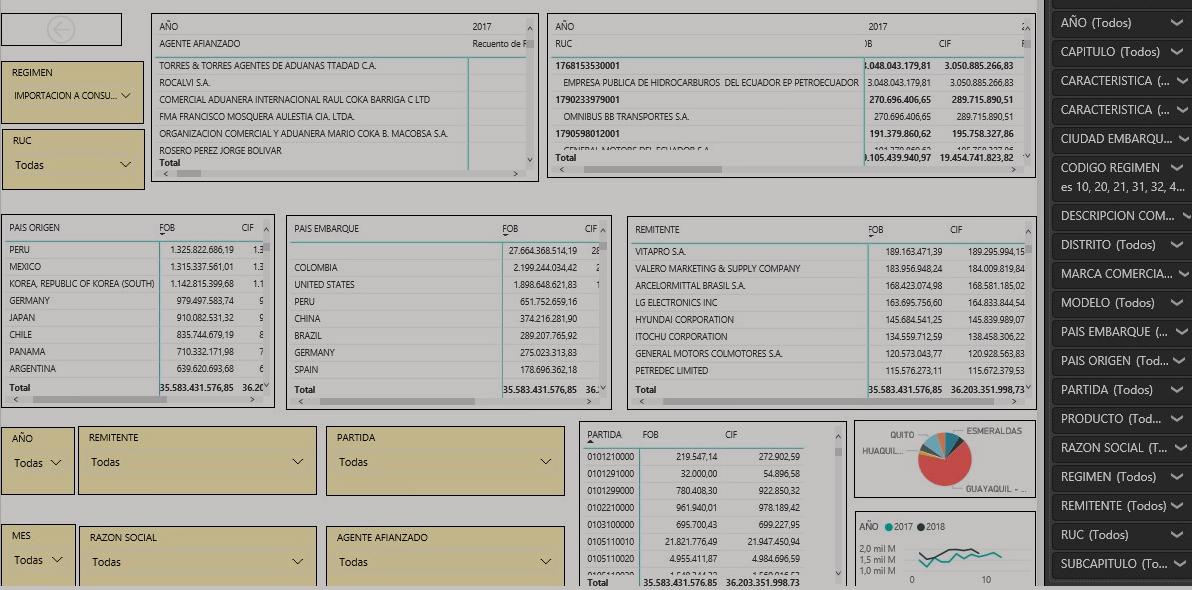
Task: Open the RAZON SOCIAL slicer dropdown
Action: (197, 562)
